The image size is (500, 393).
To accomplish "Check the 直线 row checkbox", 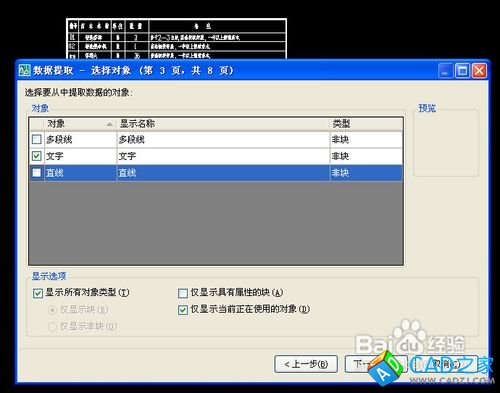I will coord(37,173).
